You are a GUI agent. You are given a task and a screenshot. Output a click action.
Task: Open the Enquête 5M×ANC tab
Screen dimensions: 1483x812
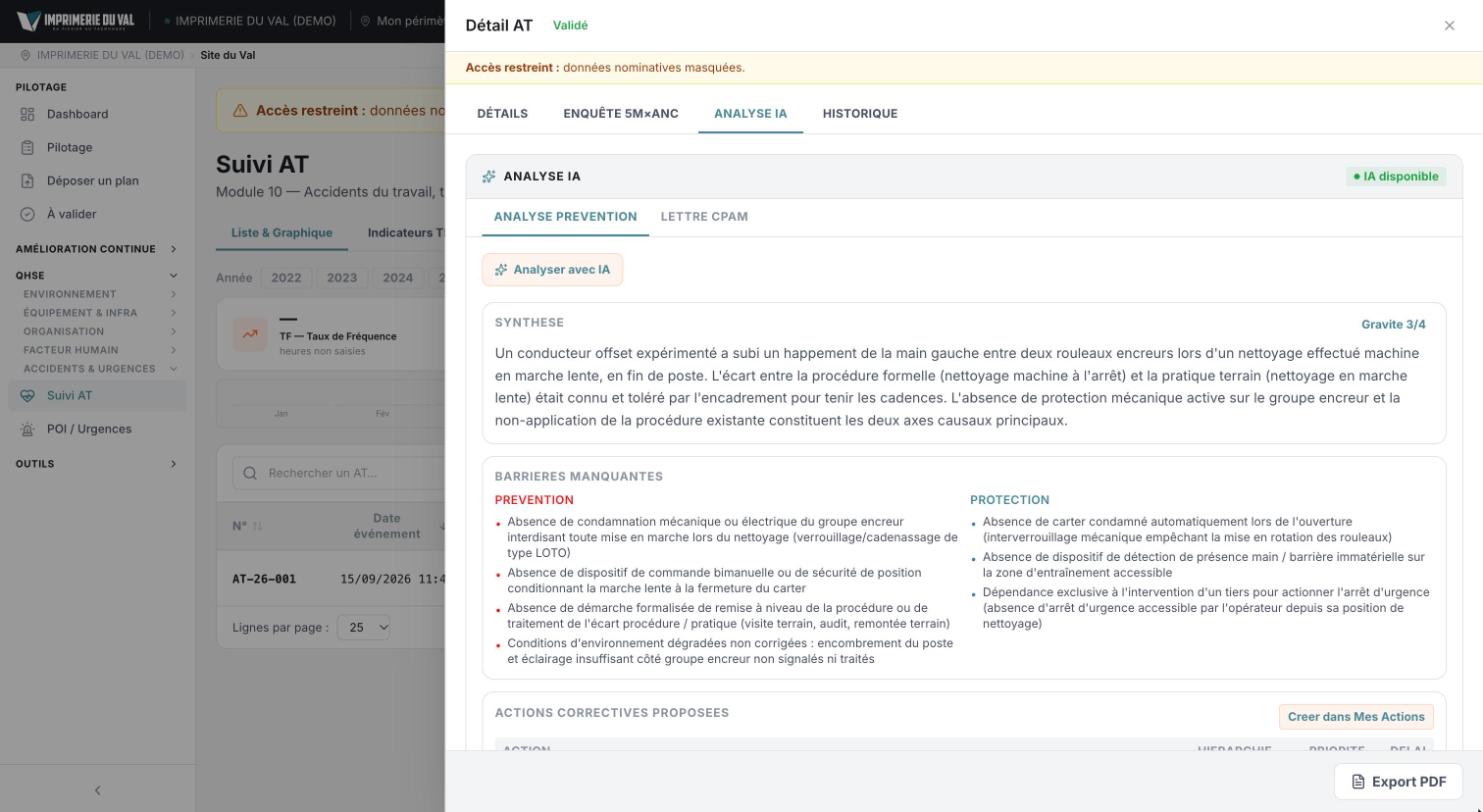[x=621, y=114]
